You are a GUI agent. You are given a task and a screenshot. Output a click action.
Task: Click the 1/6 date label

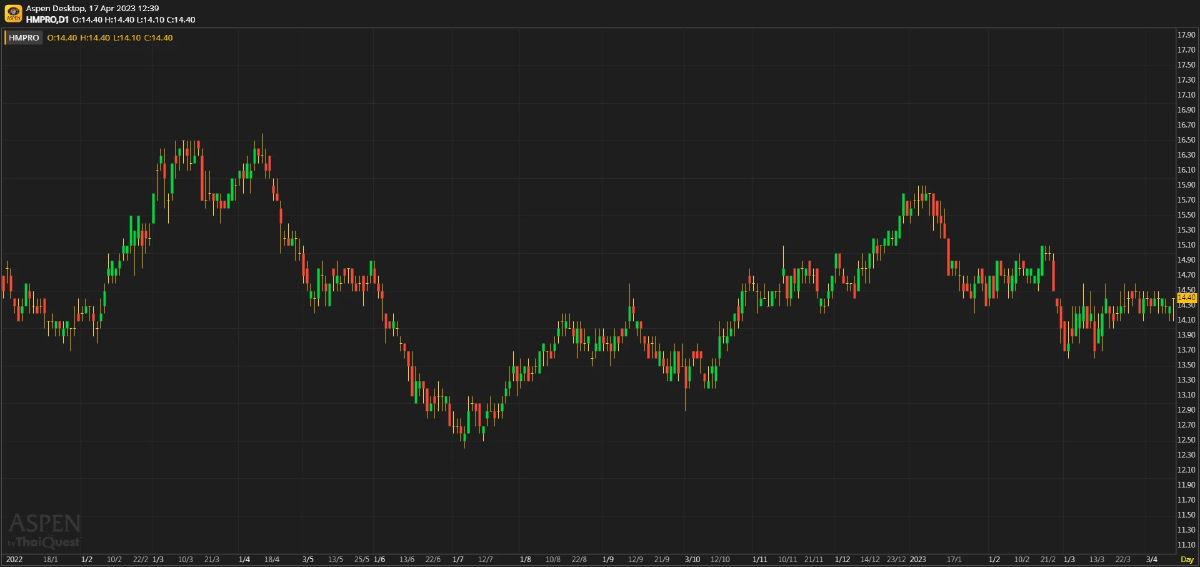379,559
